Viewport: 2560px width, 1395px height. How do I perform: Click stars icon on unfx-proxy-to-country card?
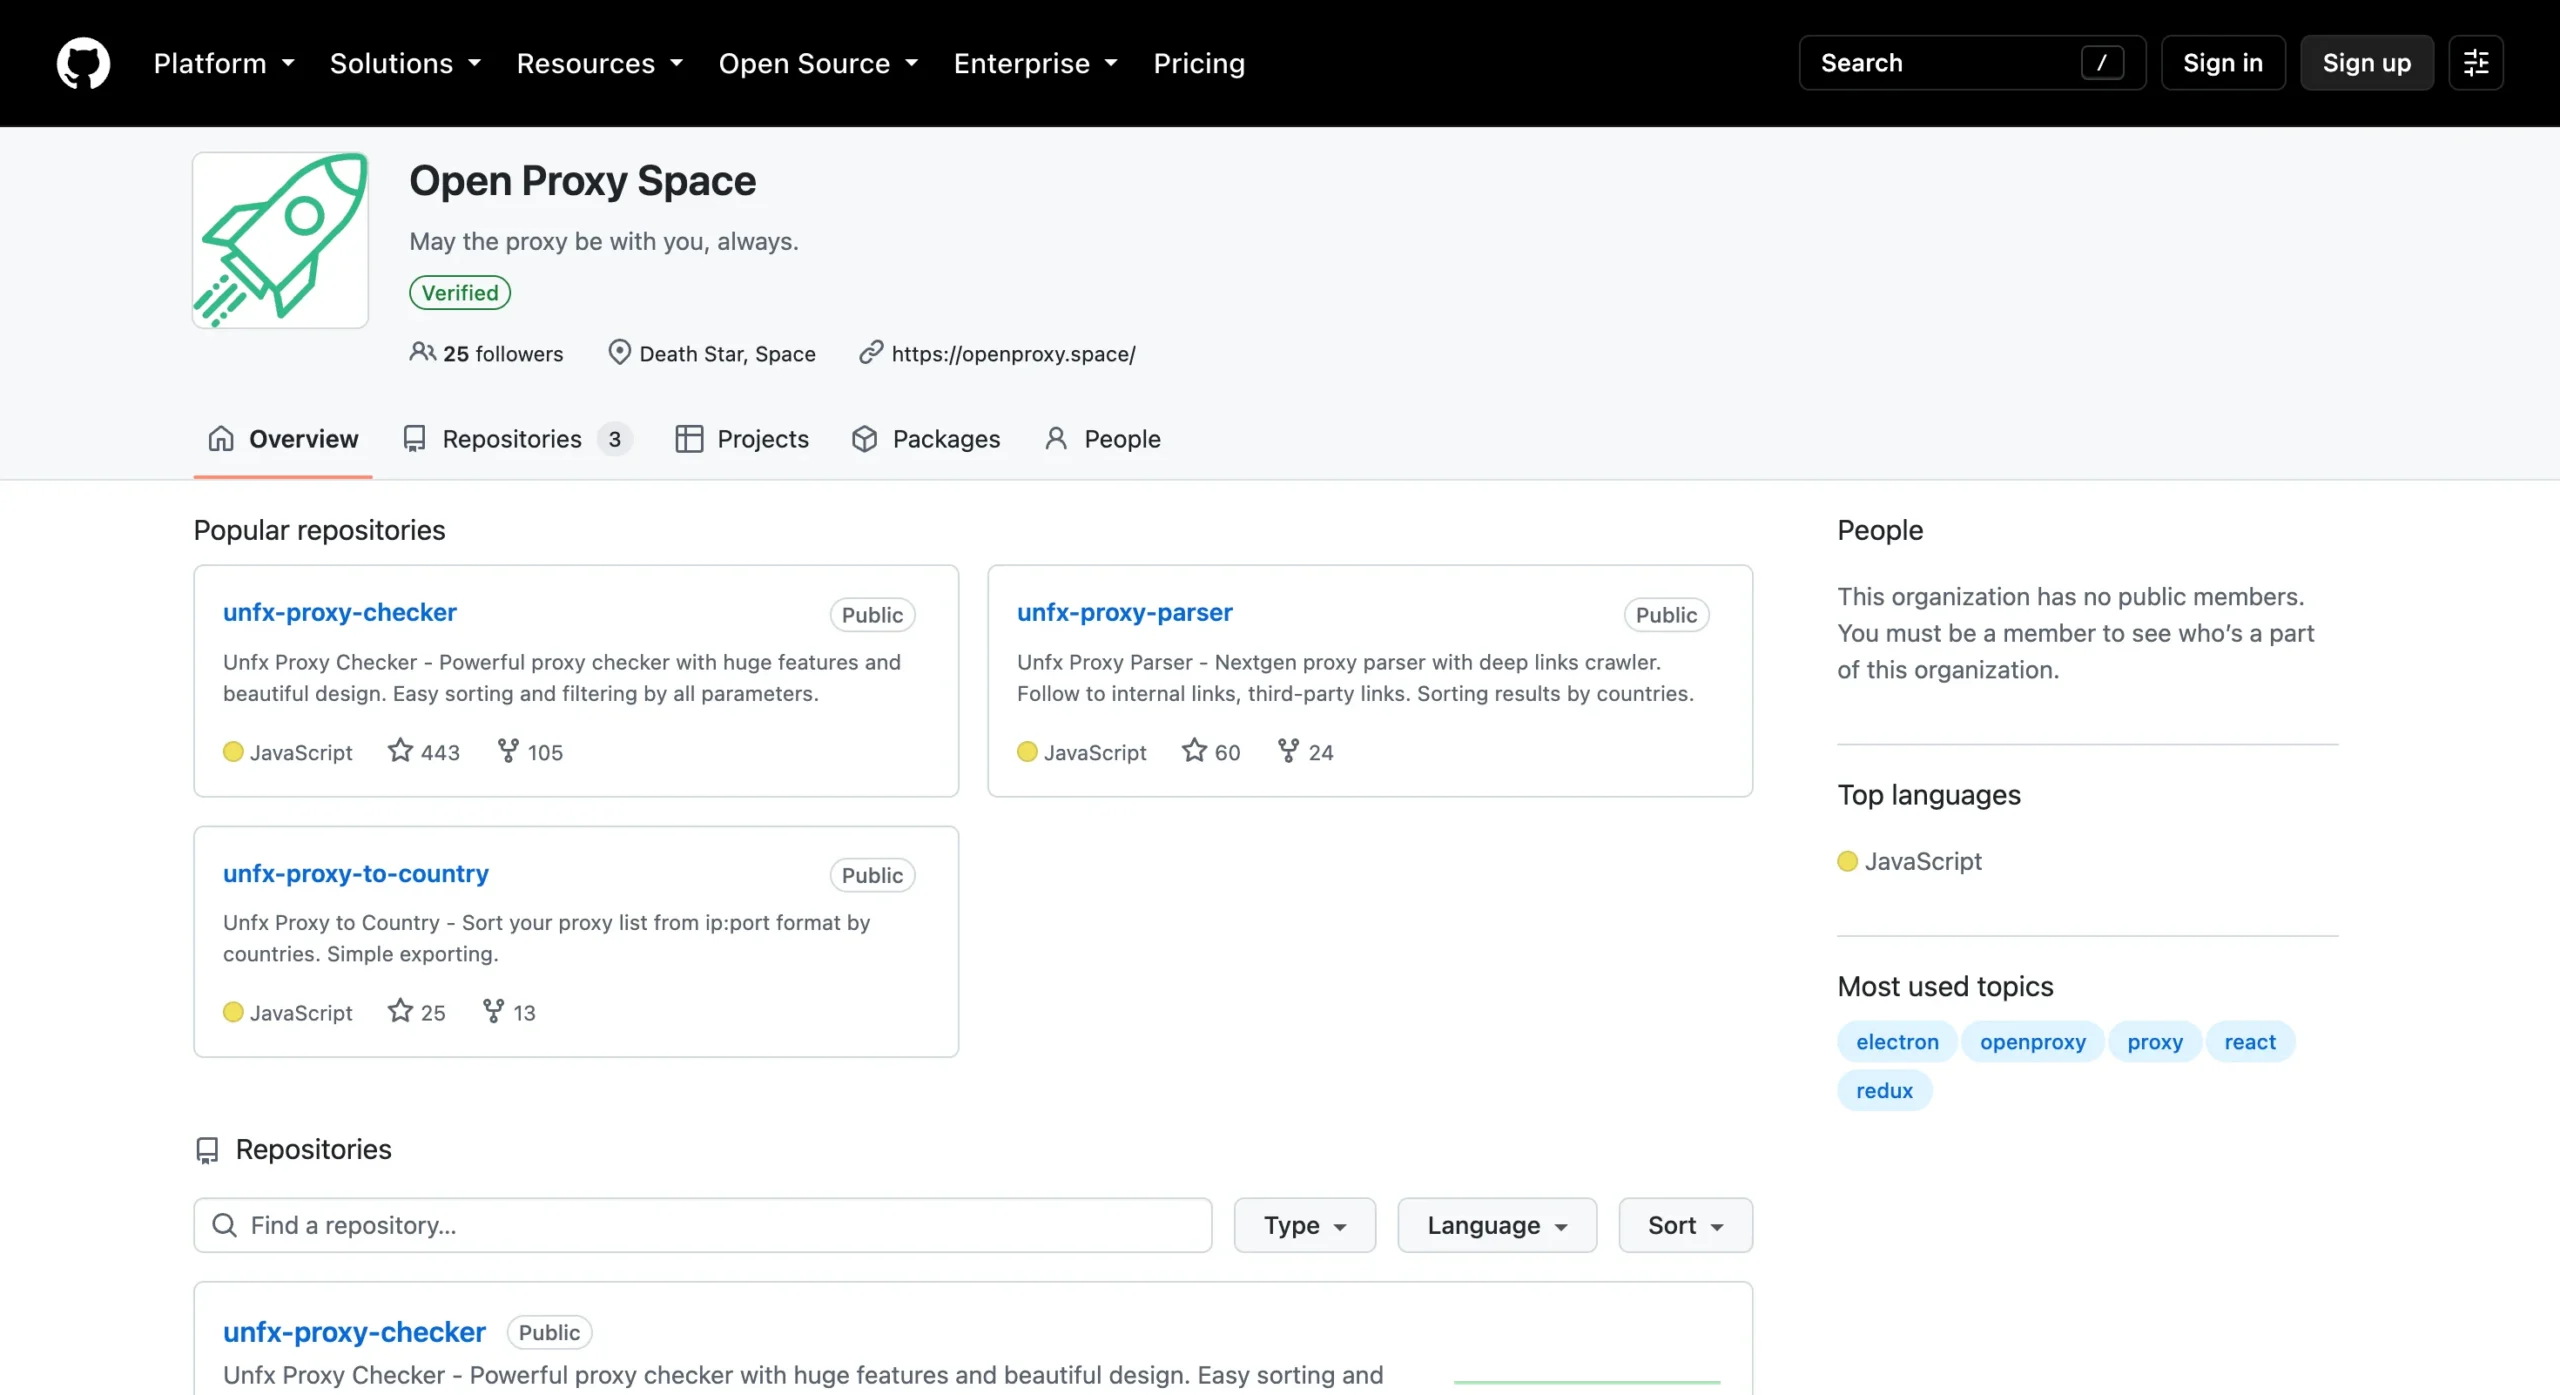[x=400, y=1010]
